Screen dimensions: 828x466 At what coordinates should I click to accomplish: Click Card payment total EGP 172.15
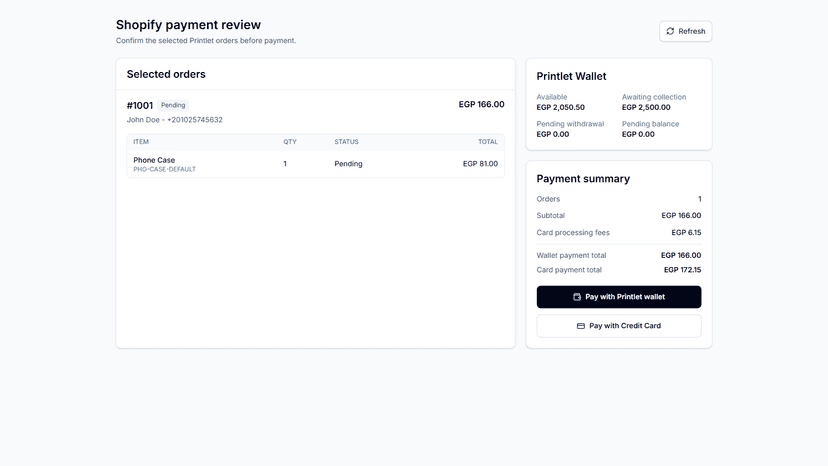click(682, 270)
